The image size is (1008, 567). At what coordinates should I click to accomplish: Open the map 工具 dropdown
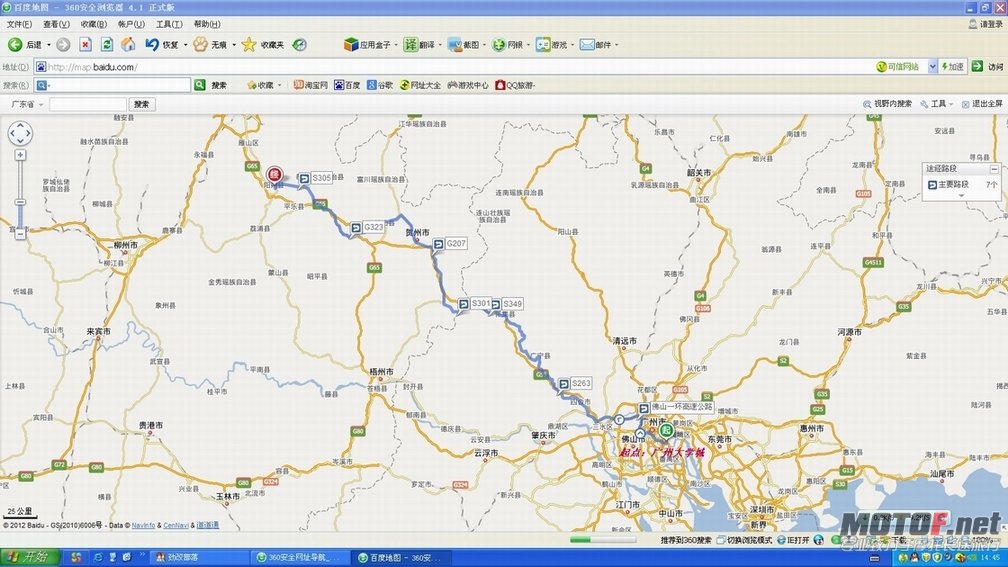(x=937, y=104)
